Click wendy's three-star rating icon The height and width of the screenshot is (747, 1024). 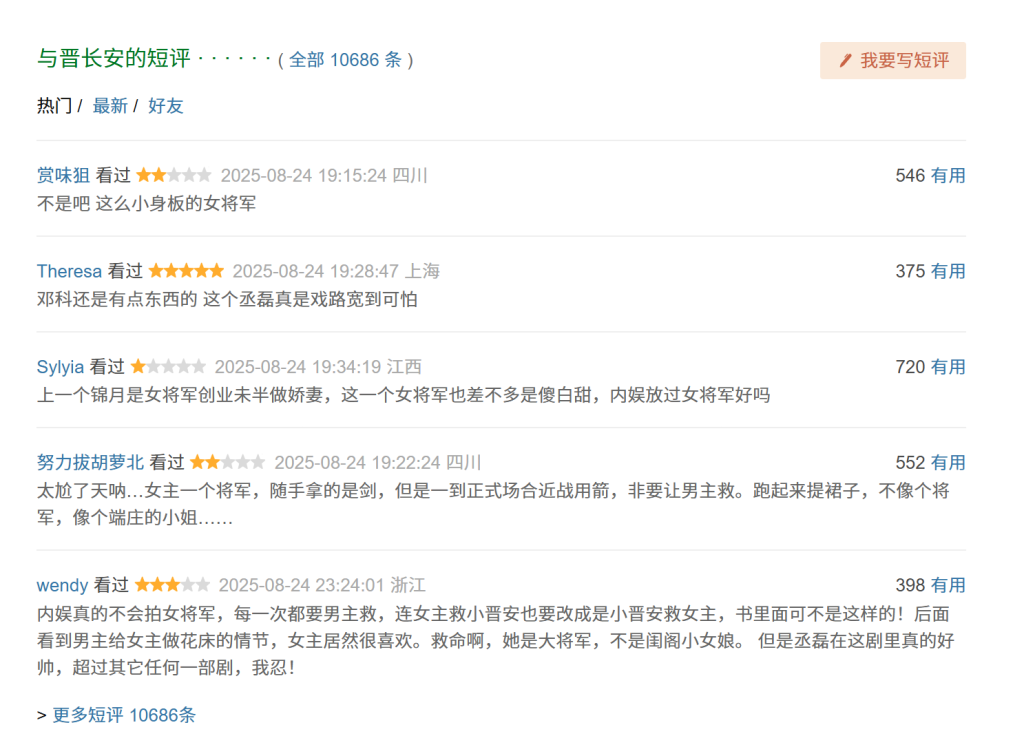click(x=172, y=585)
